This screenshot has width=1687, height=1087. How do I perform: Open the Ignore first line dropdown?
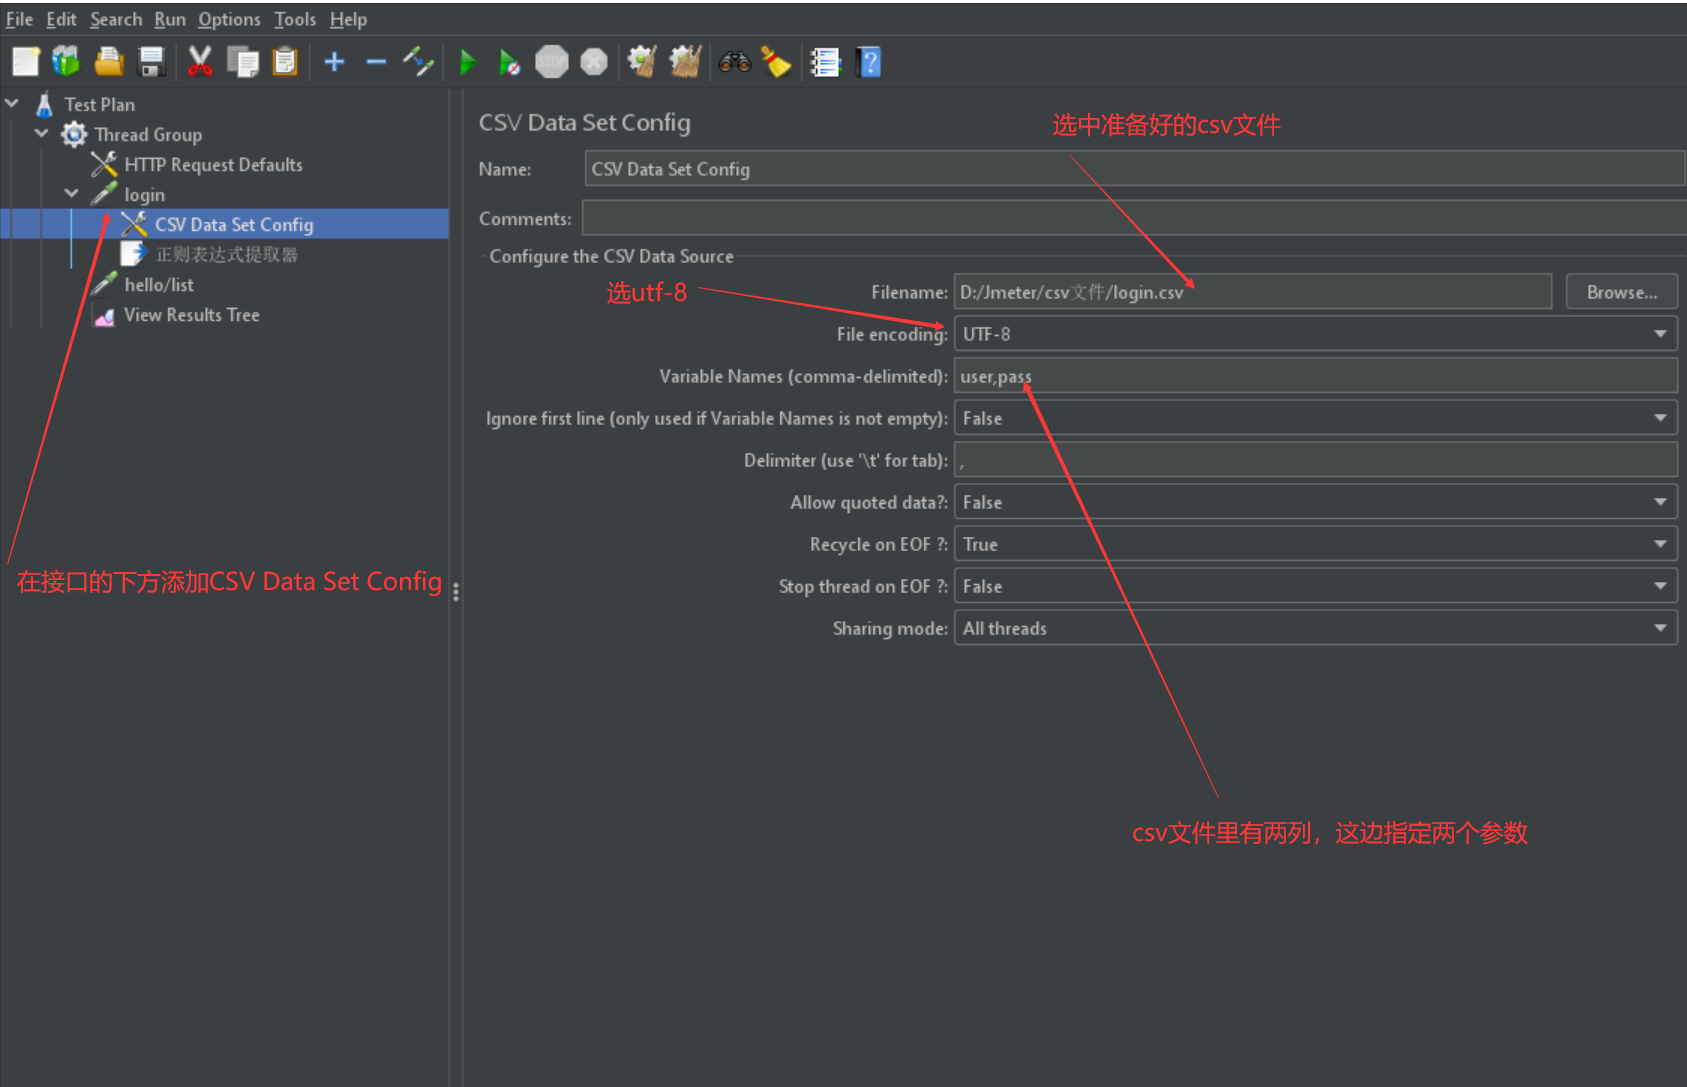pos(1660,418)
